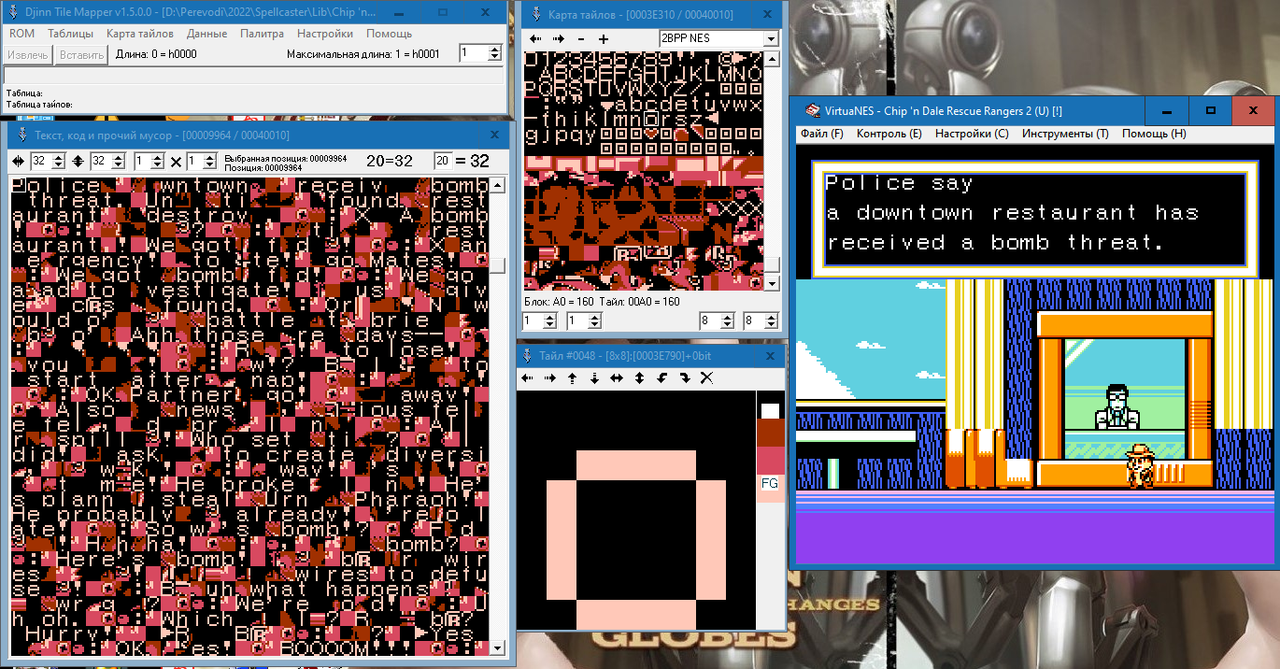
Task: Click tile map graphics display
Action: coord(643,171)
